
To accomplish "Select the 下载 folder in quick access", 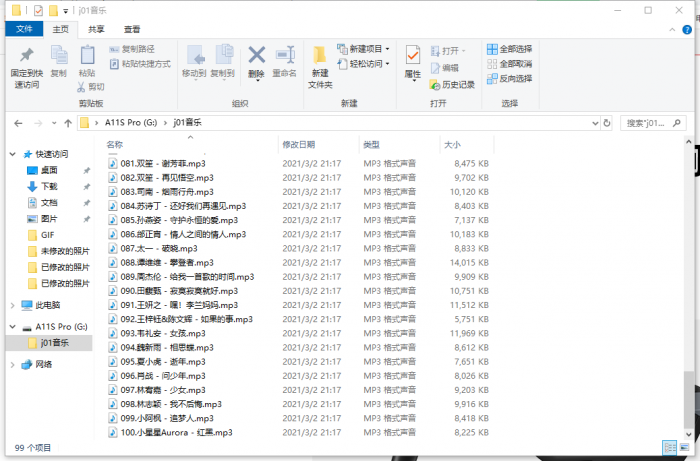I will (49, 186).
